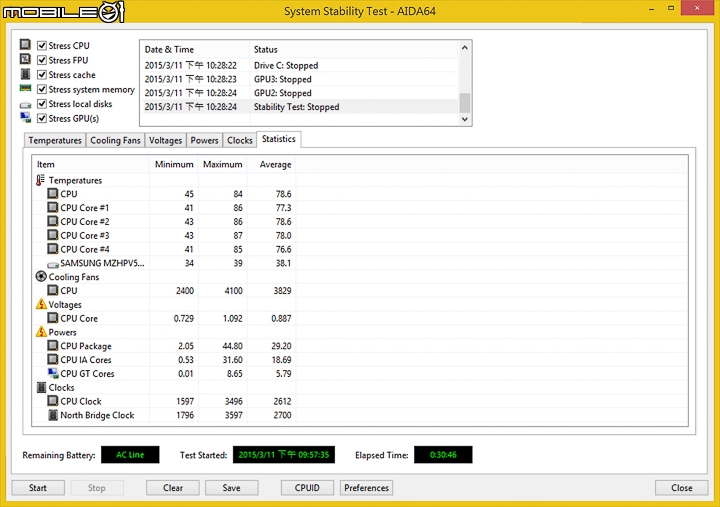The image size is (720, 507).
Task: Click the Date & Time log header
Action: coord(195,50)
